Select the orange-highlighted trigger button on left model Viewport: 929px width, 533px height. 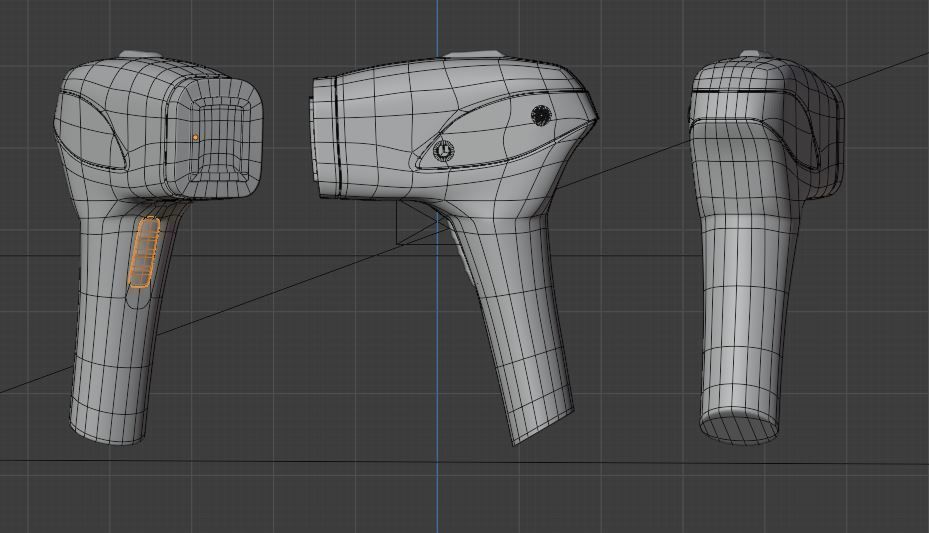click(x=145, y=253)
